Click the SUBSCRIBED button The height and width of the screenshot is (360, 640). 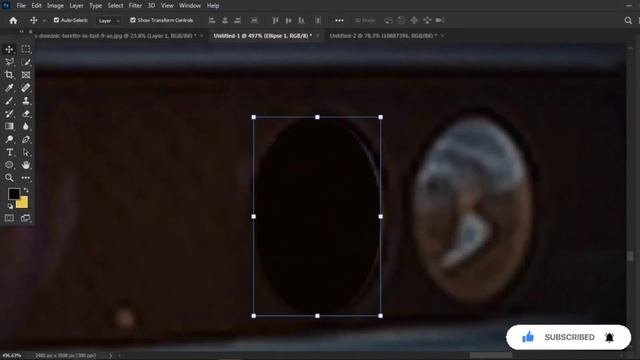(x=569, y=337)
